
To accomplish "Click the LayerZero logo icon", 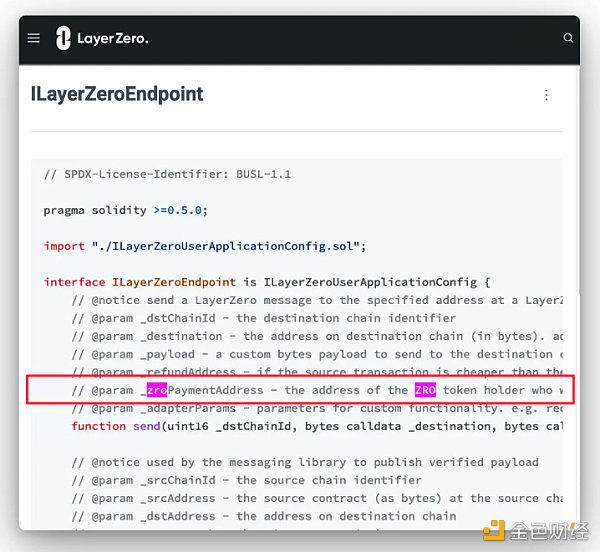I will [65, 38].
